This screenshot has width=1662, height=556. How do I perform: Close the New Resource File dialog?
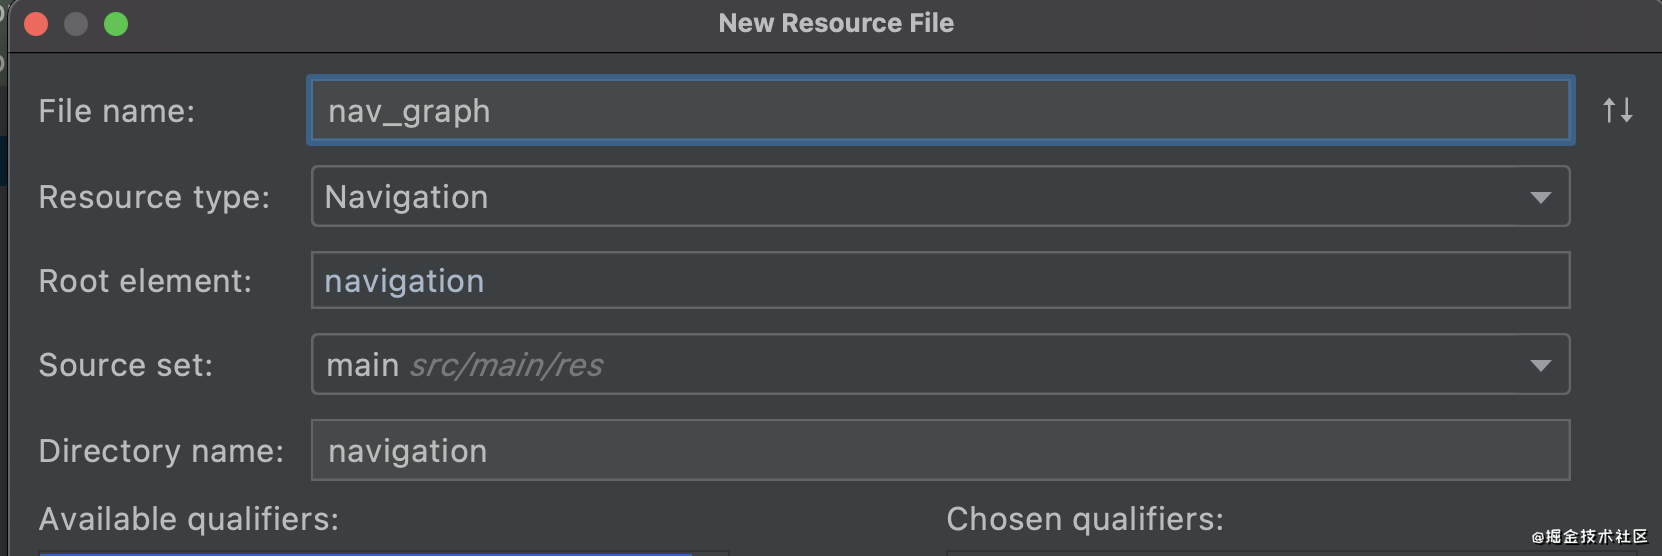coord(36,24)
